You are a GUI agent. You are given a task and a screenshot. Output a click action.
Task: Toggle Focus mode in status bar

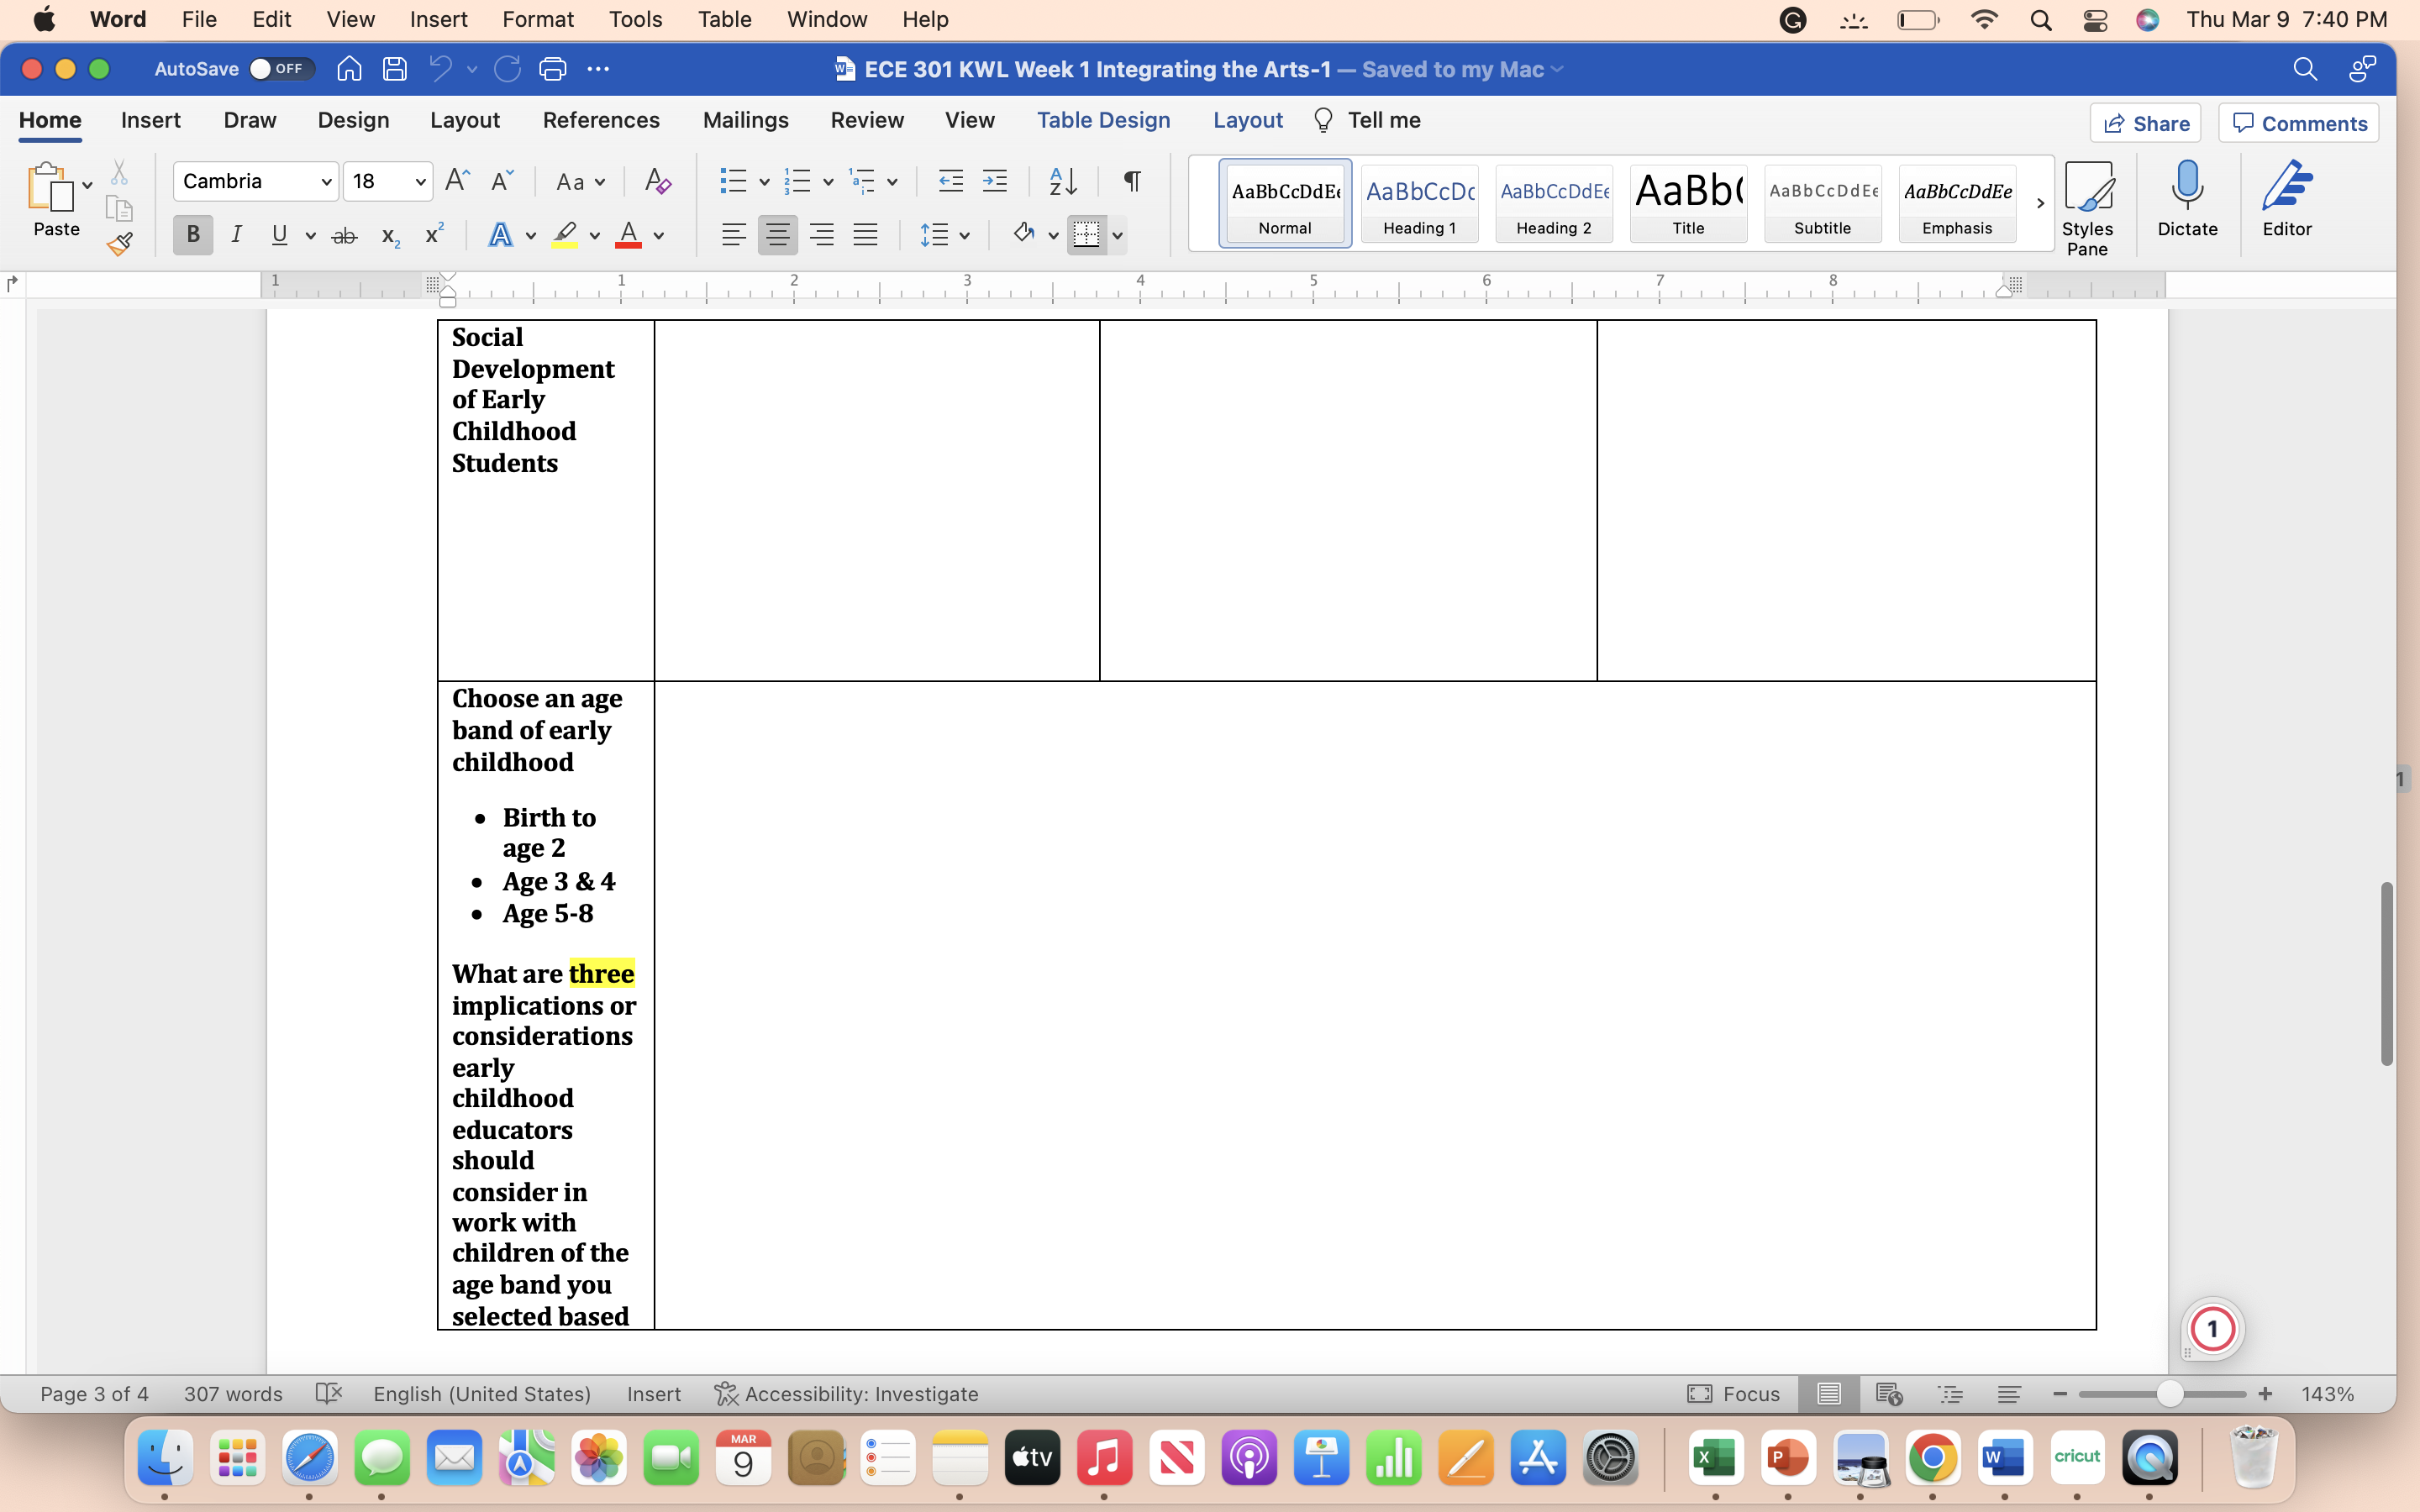point(1733,1393)
